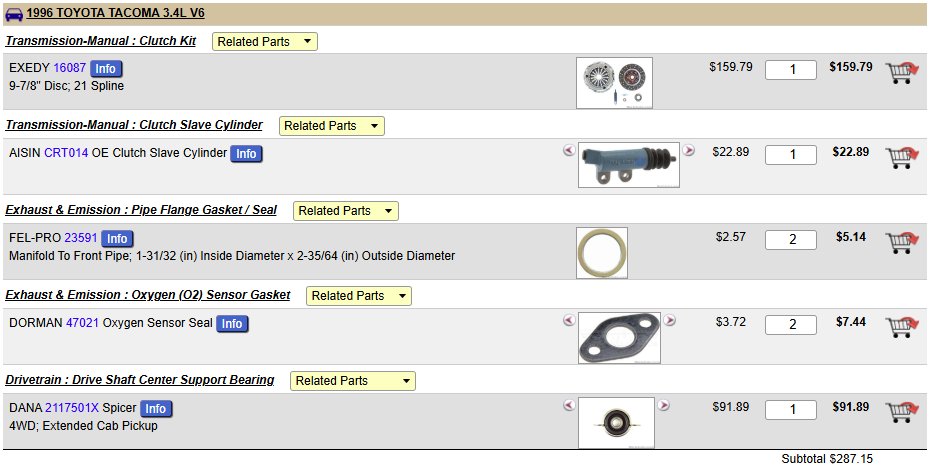
Task: Remove EXEDY clutch kit using cart icon
Action: pos(902,72)
